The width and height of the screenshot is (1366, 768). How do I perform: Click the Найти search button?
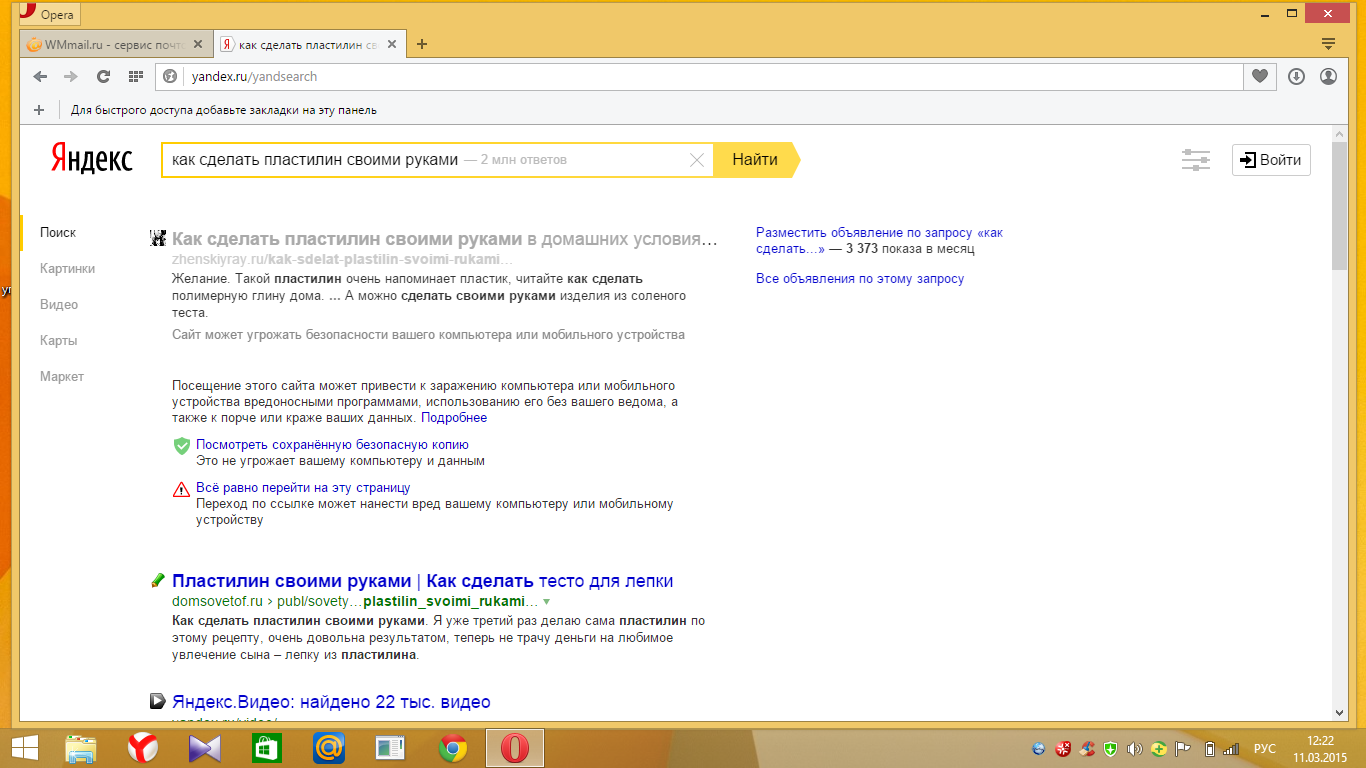click(x=755, y=160)
